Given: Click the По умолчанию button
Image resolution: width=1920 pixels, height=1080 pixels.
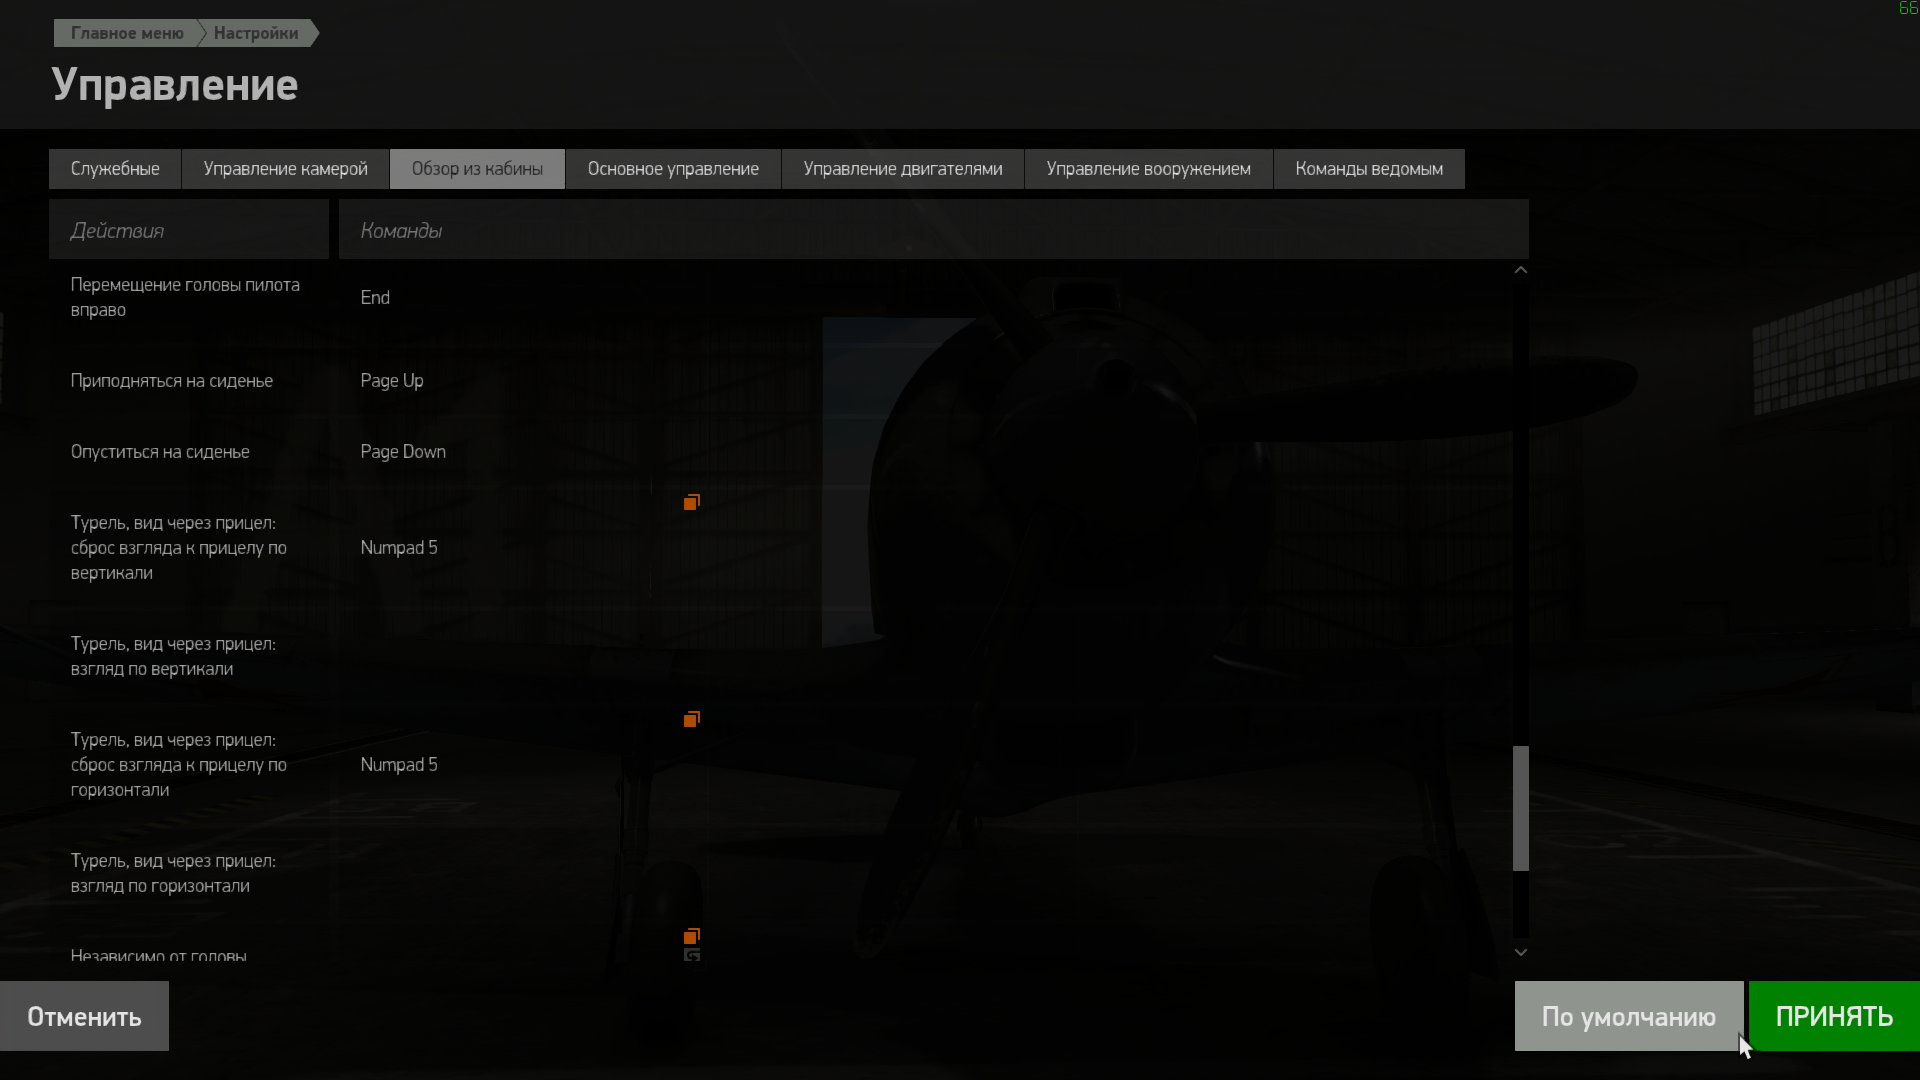Looking at the screenshot, I should (1629, 1016).
